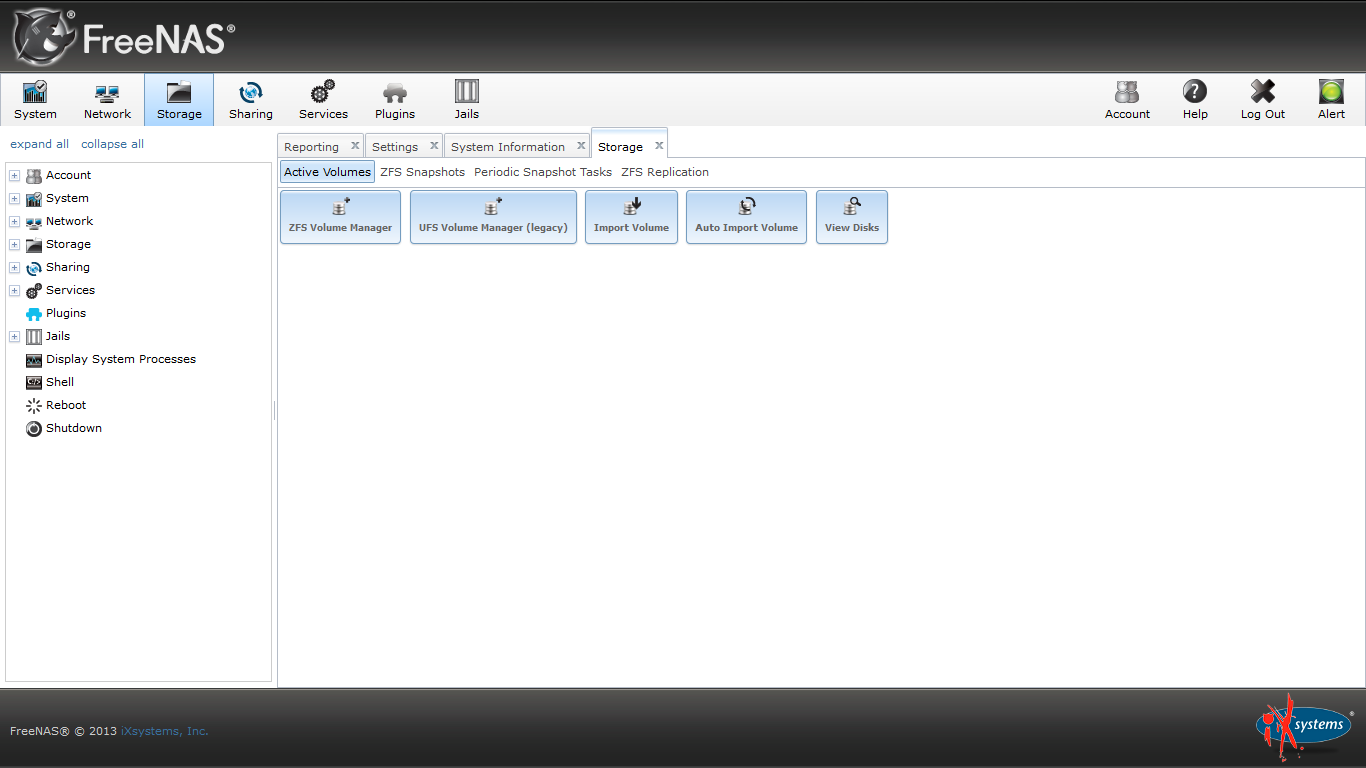Select the Storage tab
The height and width of the screenshot is (768, 1366).
(x=620, y=147)
